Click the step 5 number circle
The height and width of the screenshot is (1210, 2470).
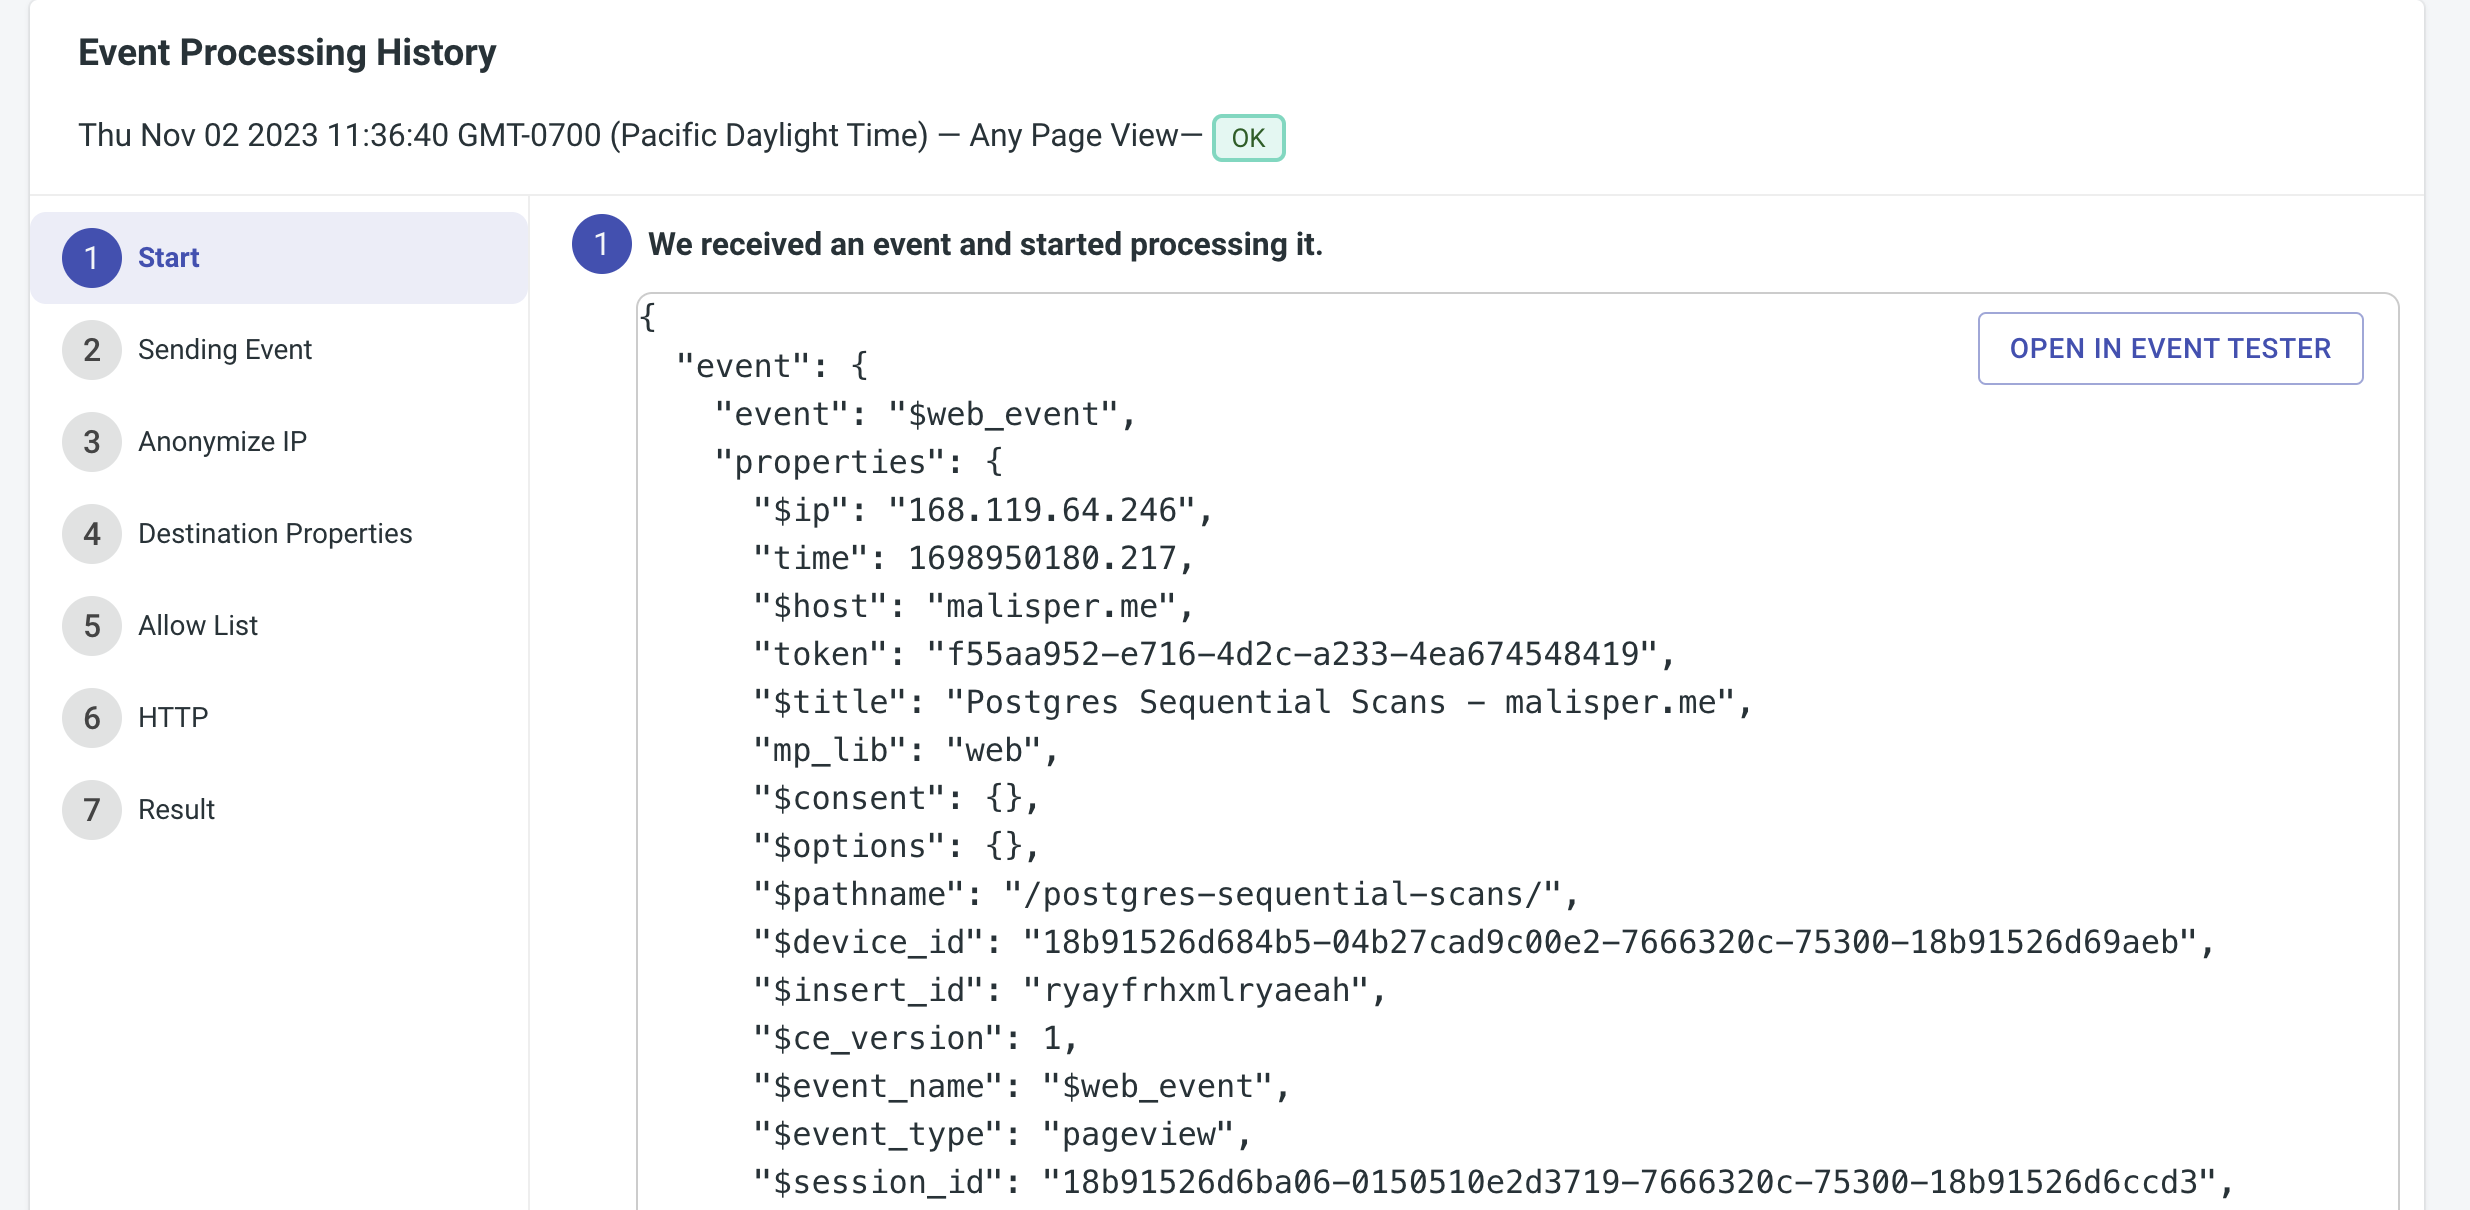pyautogui.click(x=91, y=626)
